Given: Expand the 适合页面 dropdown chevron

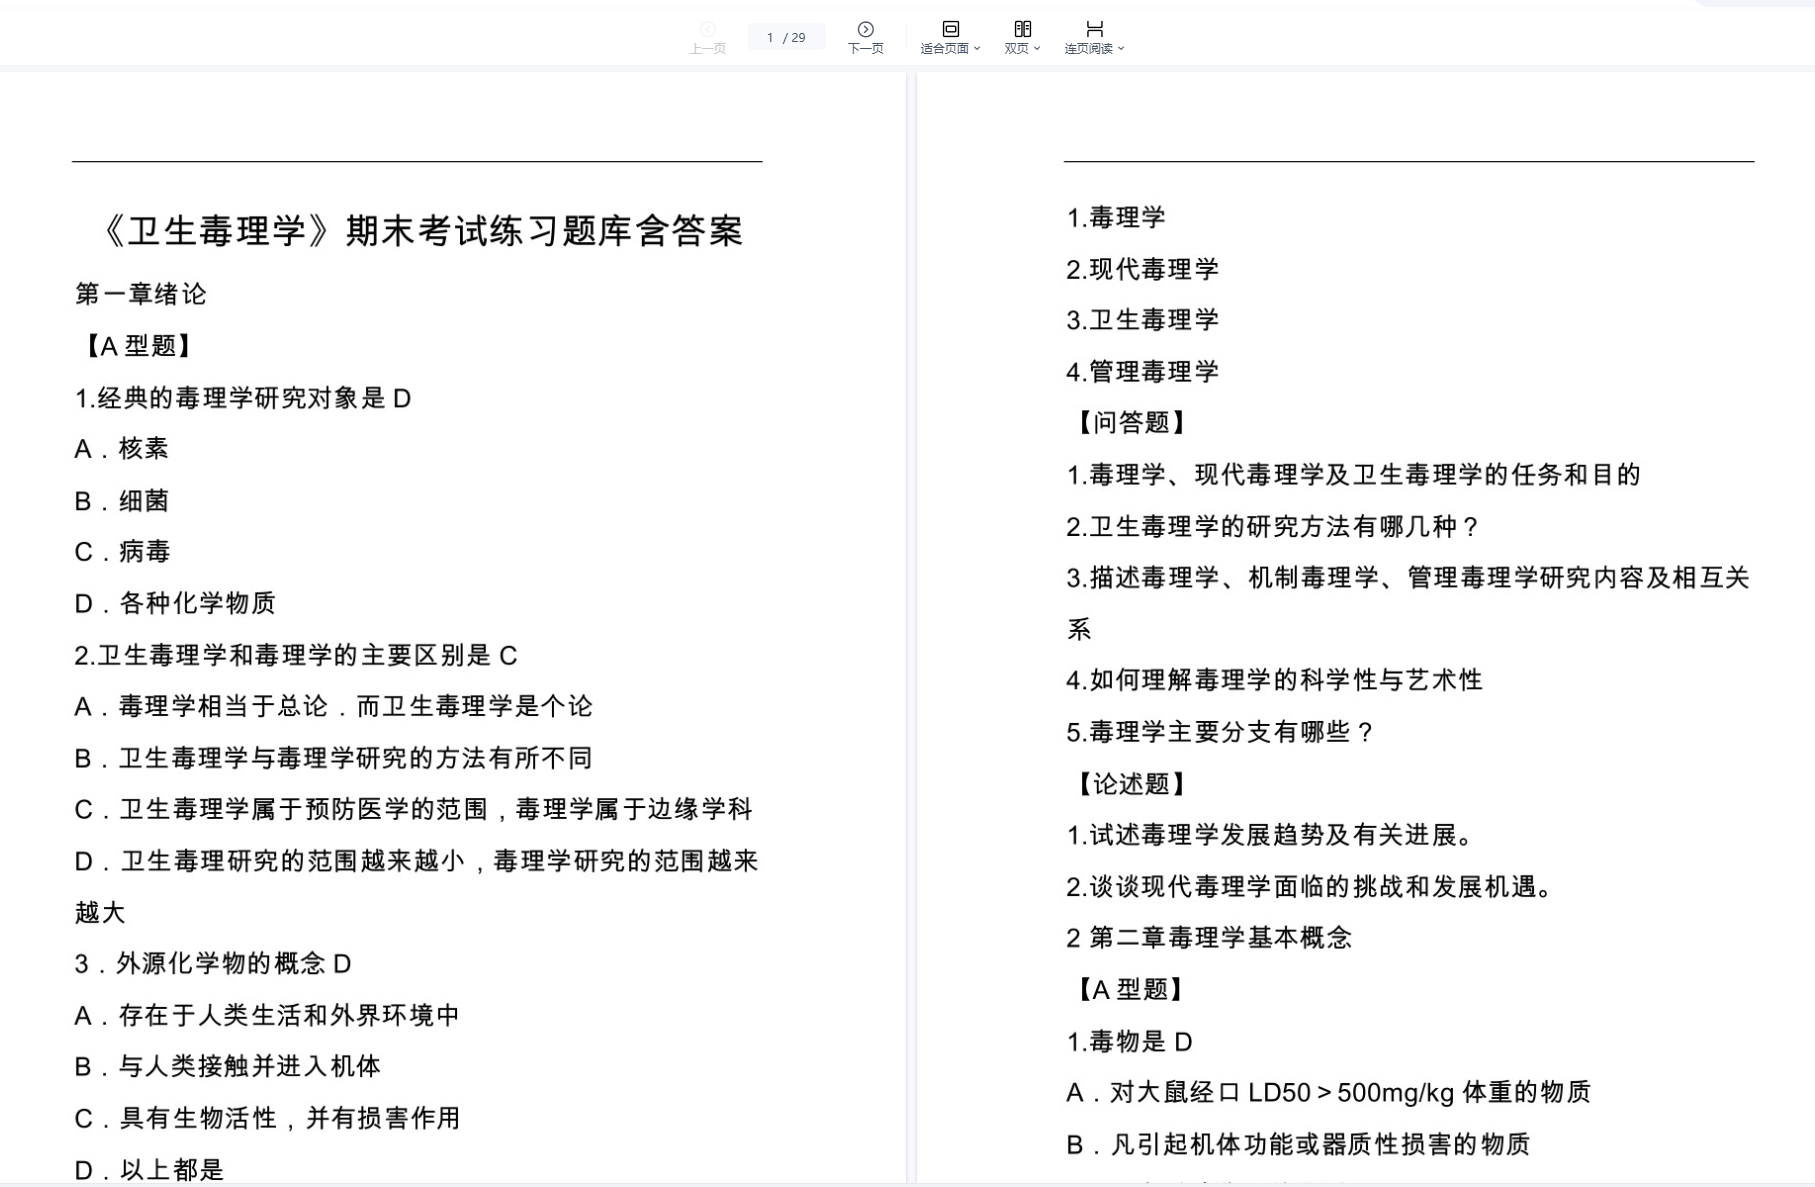Looking at the screenshot, I should [x=977, y=49].
